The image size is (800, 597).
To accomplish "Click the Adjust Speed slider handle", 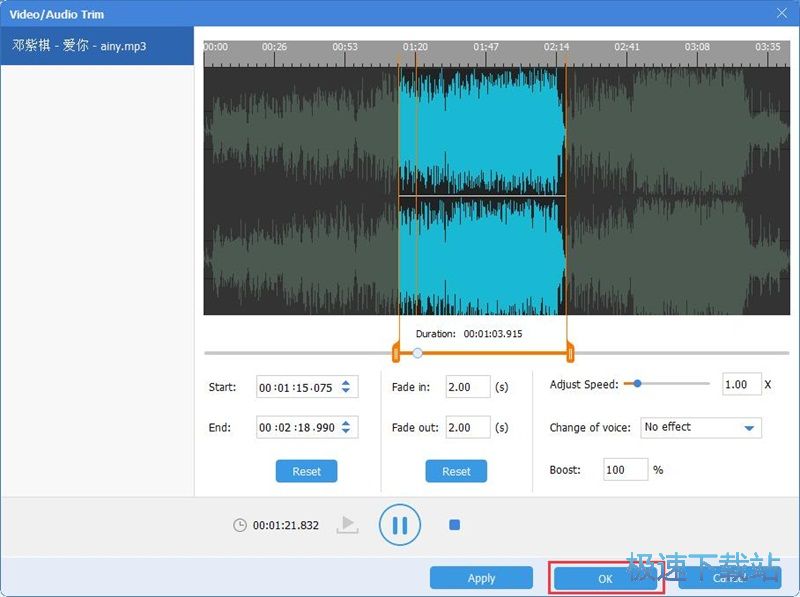I will [637, 384].
